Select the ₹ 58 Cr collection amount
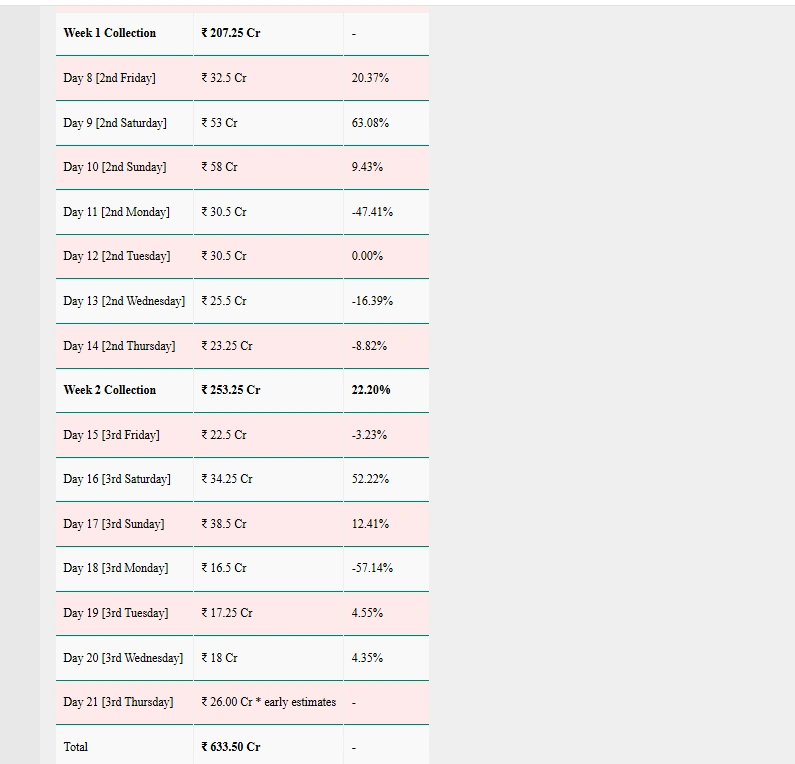 tap(220, 167)
